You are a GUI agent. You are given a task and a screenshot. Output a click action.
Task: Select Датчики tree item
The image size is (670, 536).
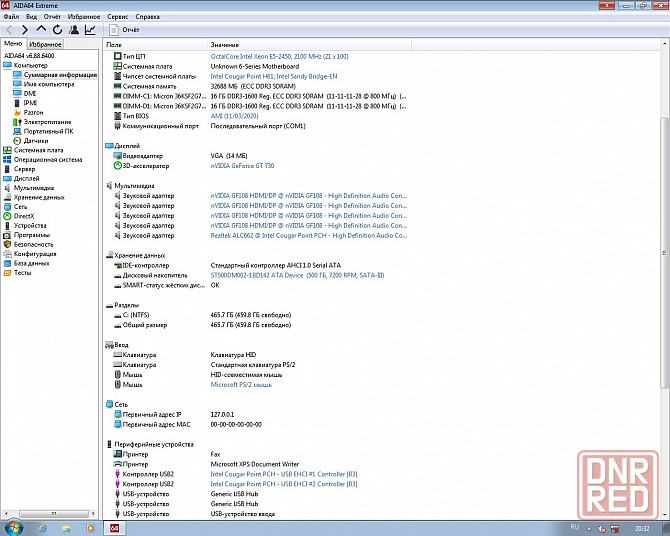[31, 141]
